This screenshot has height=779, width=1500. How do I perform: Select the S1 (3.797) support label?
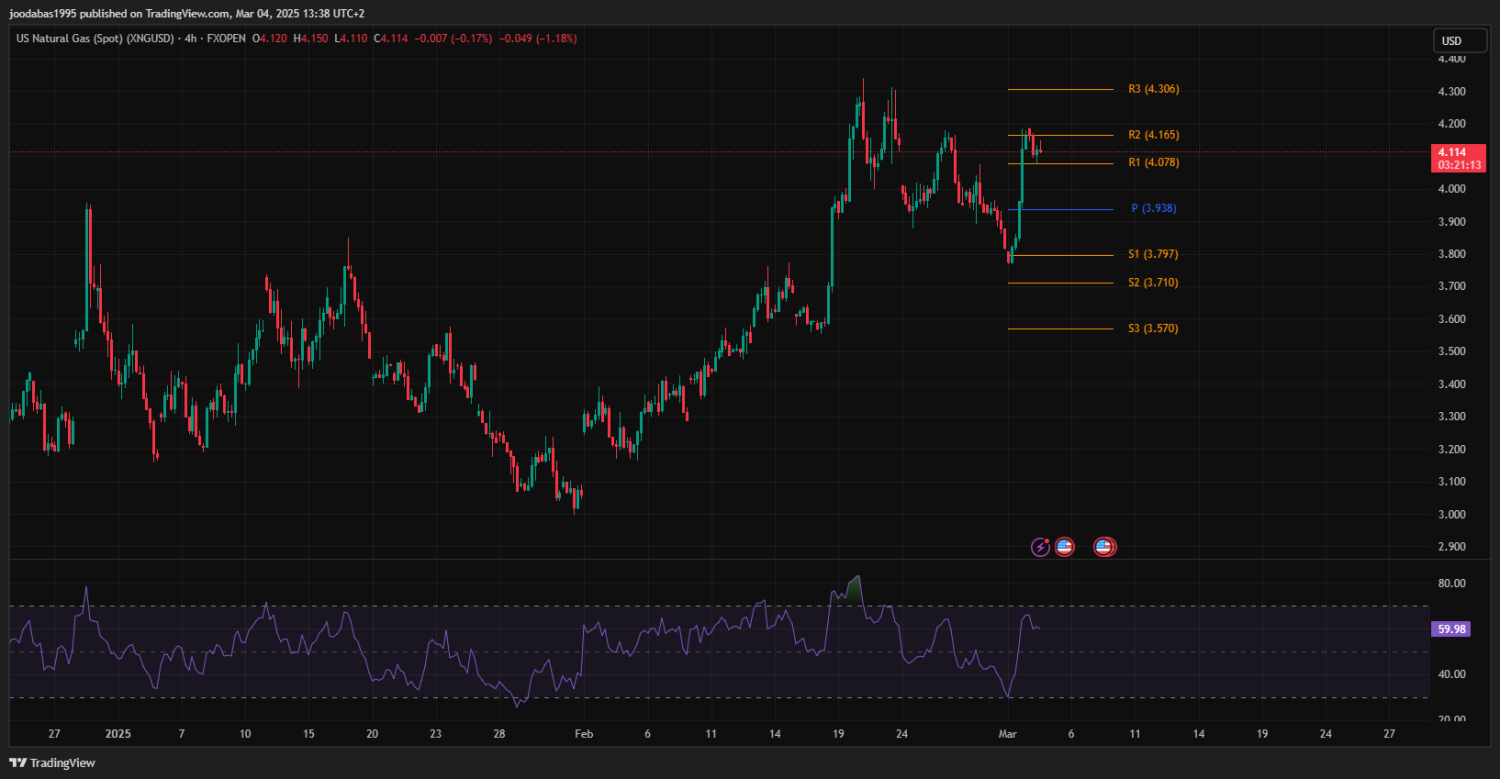pos(1153,254)
